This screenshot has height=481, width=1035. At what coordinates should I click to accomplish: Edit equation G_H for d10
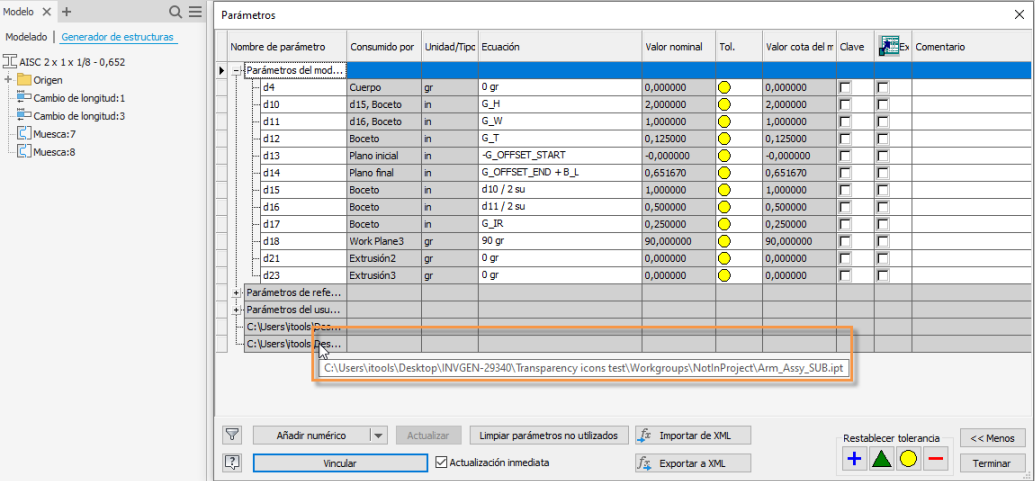[x=560, y=104]
